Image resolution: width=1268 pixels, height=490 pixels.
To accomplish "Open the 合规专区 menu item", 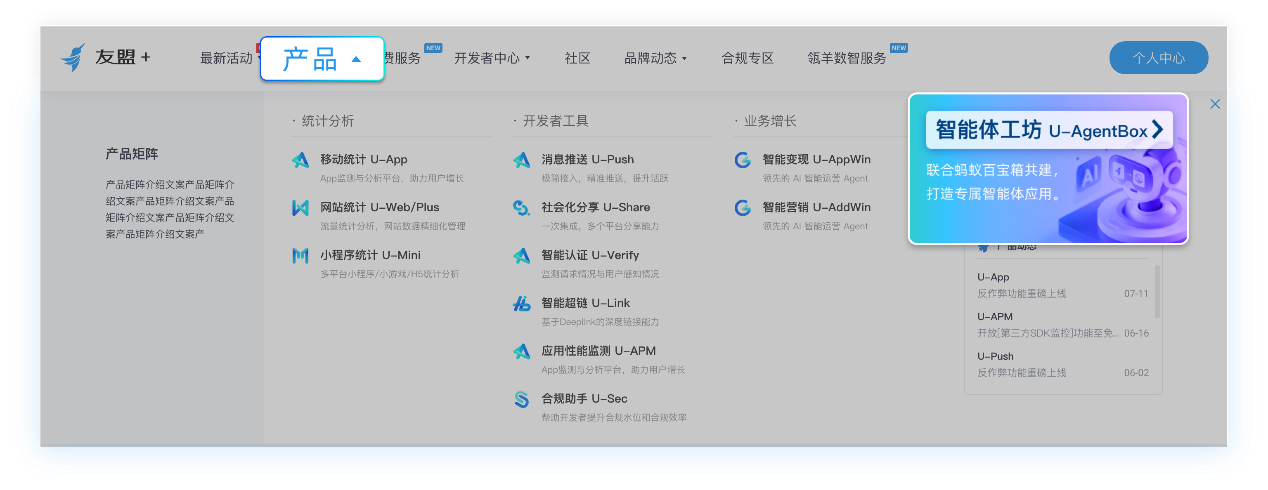I will (747, 58).
